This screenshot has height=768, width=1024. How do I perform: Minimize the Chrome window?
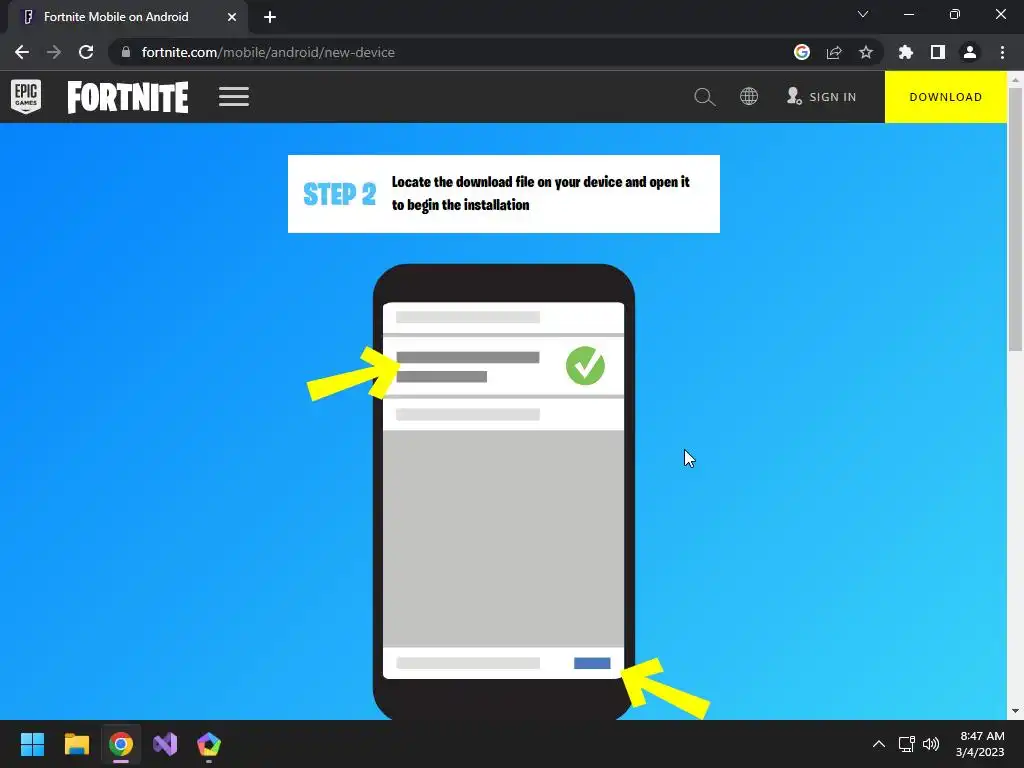(x=909, y=14)
